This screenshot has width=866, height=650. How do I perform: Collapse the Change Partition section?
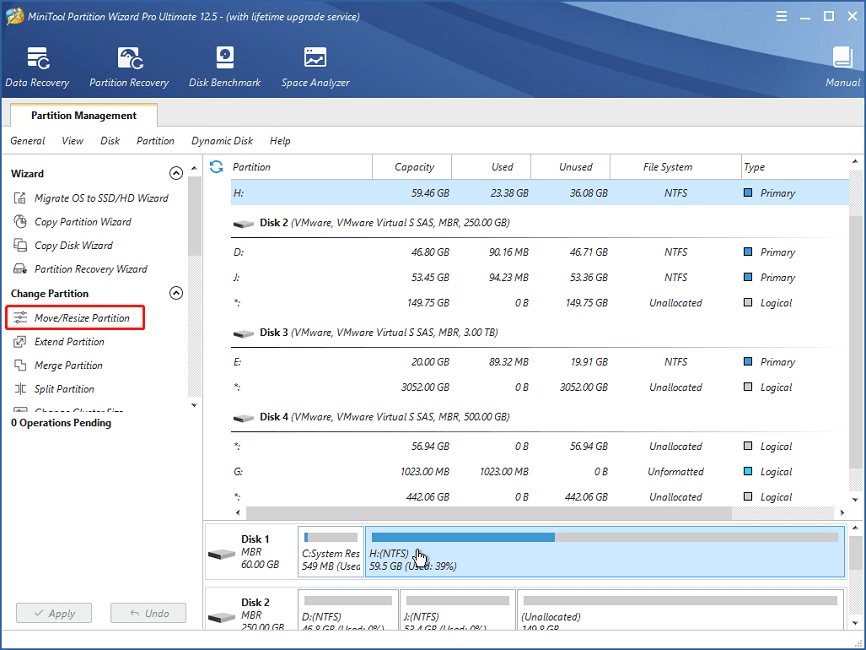[176, 293]
